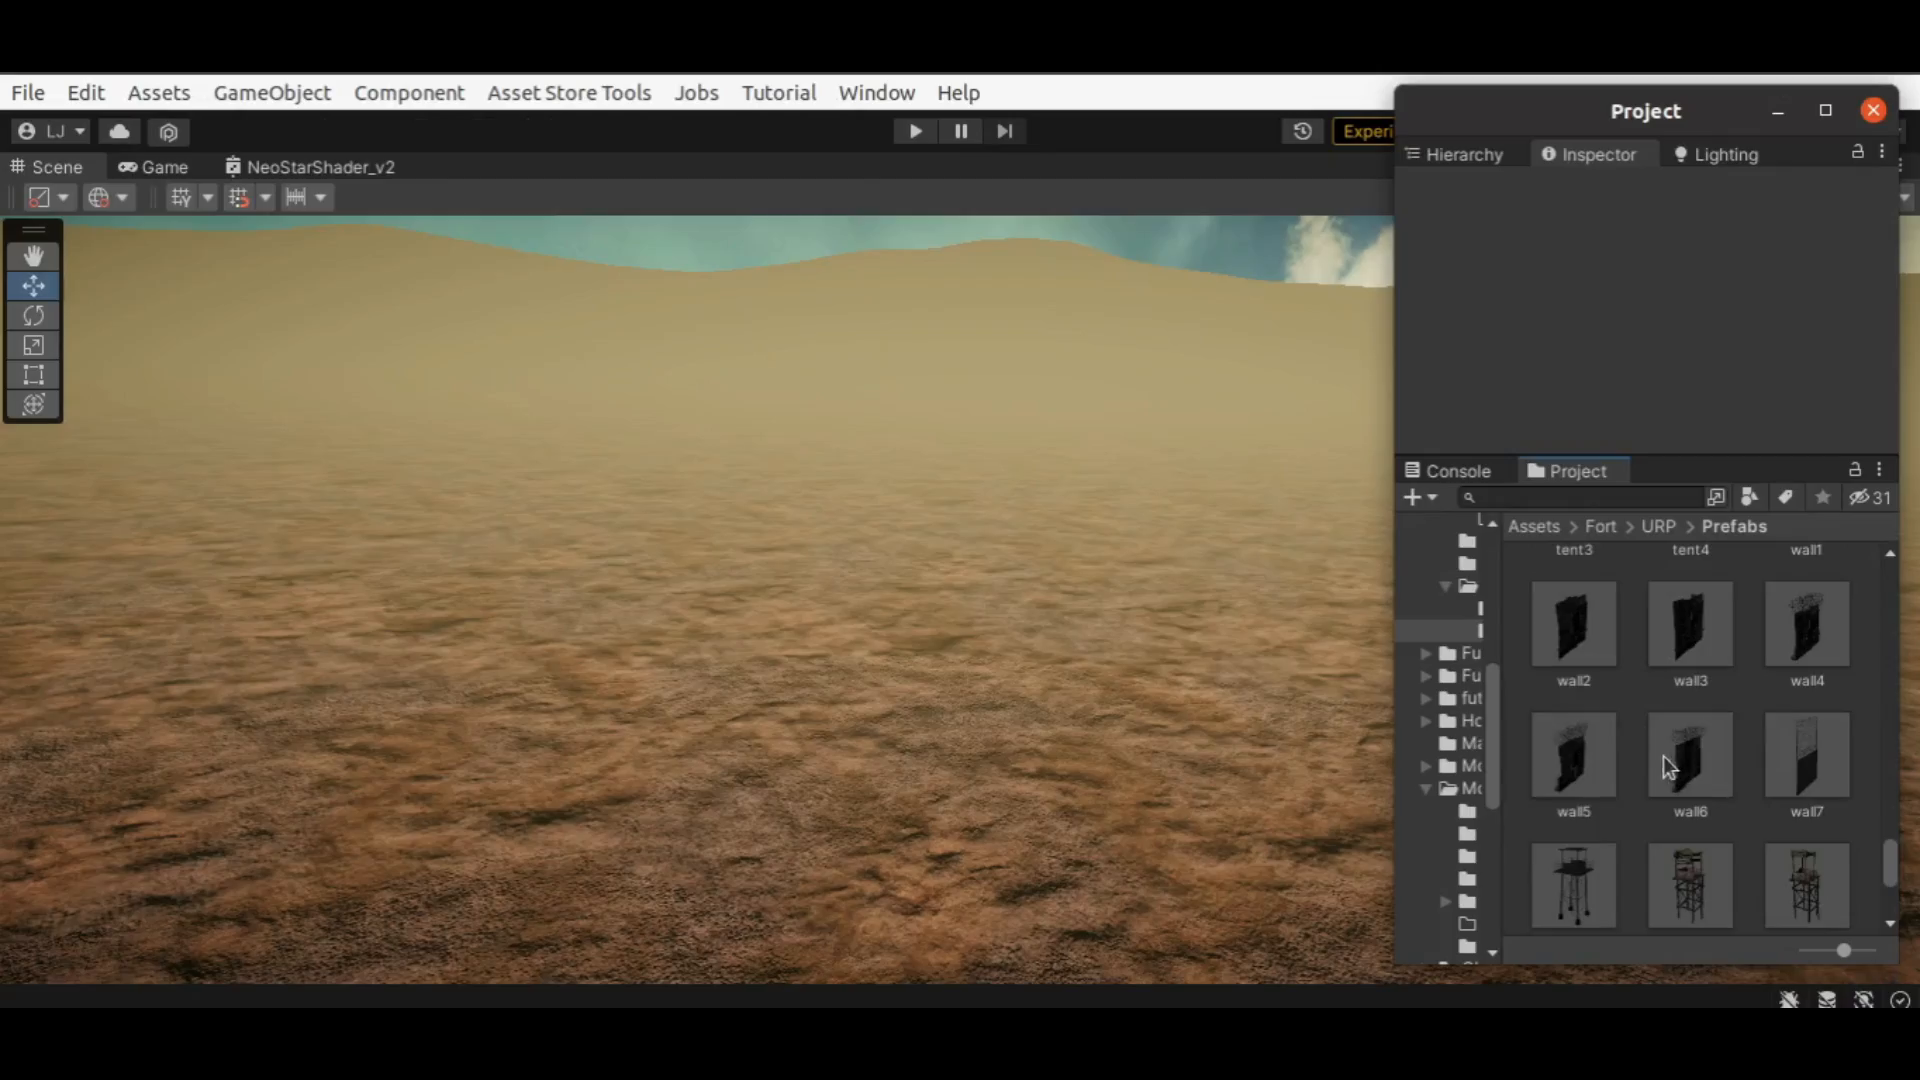Open the GameObject menu
The width and height of the screenshot is (1920, 1080).
(272, 92)
